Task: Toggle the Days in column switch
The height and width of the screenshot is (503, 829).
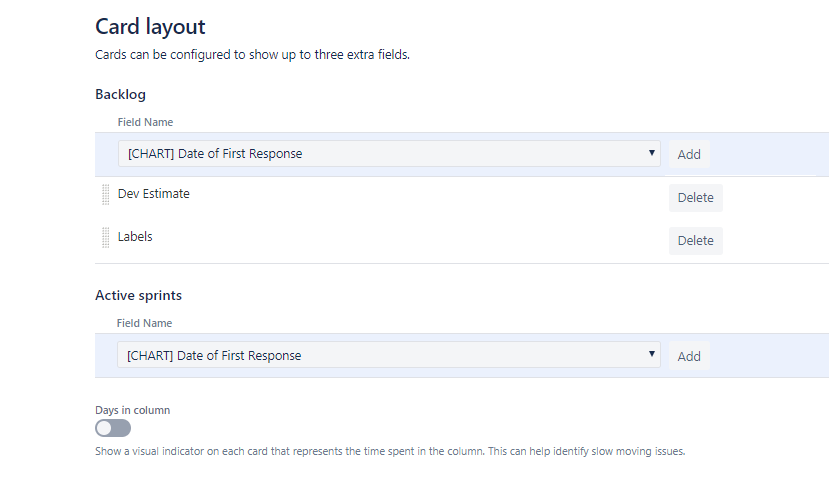Action: point(113,428)
